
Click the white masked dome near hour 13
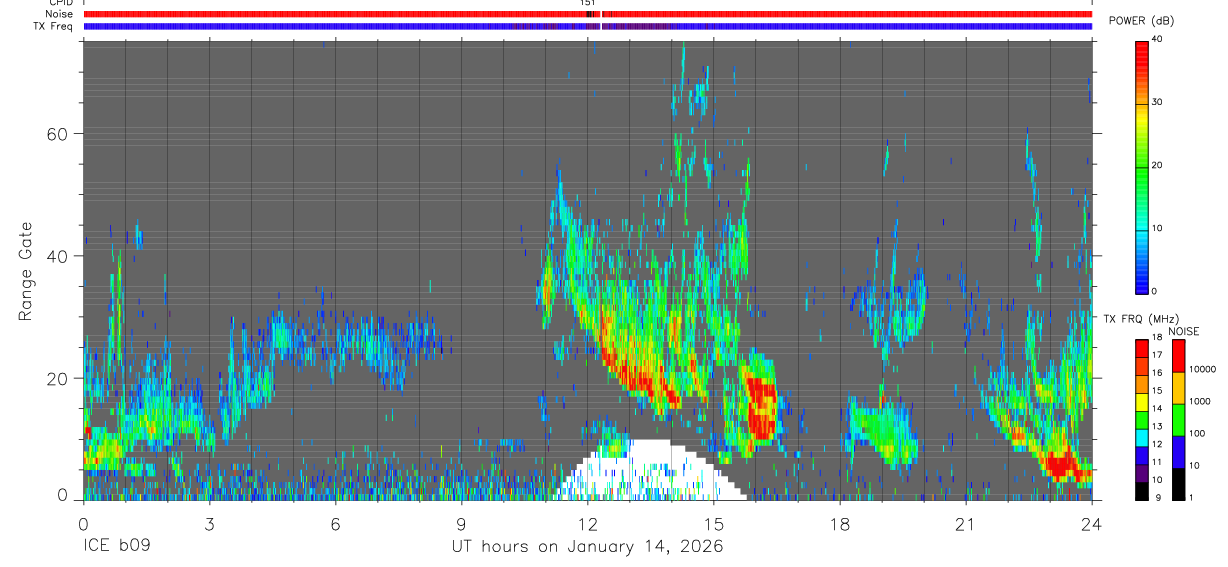click(x=651, y=470)
